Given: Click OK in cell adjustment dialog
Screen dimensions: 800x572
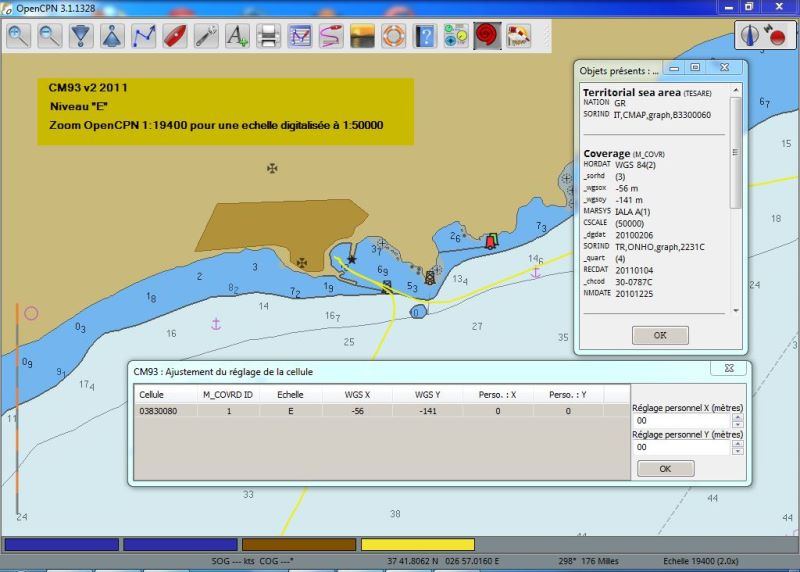Looking at the screenshot, I should 665,468.
